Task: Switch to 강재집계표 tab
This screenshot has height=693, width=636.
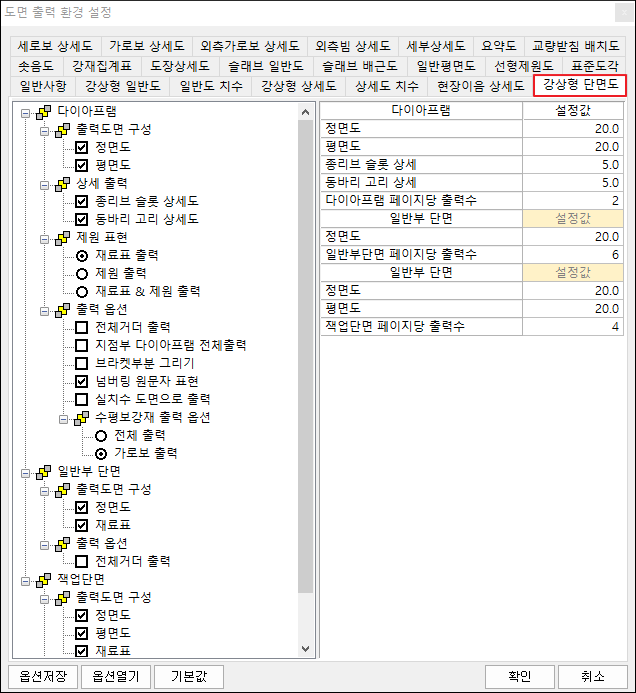Action: (x=102, y=66)
